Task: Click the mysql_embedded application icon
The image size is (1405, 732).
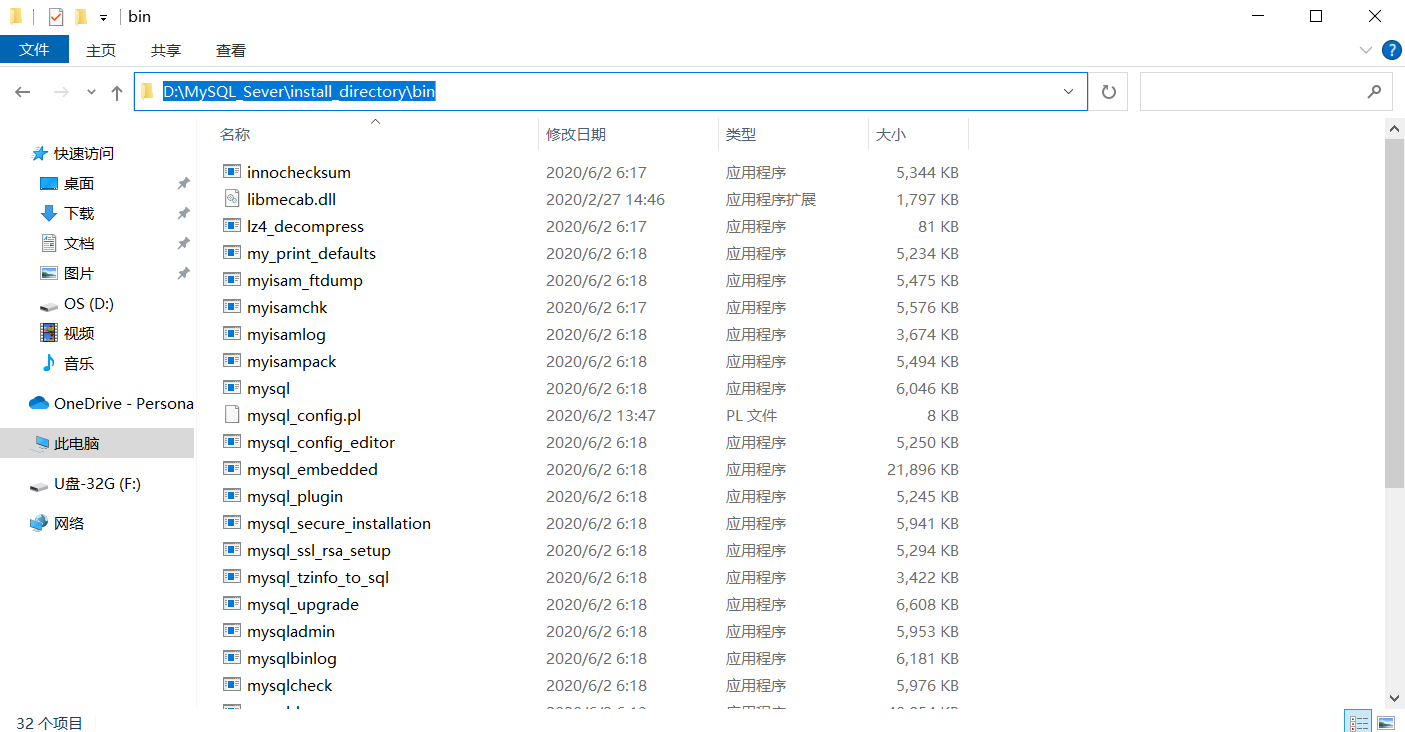Action: tap(231, 469)
